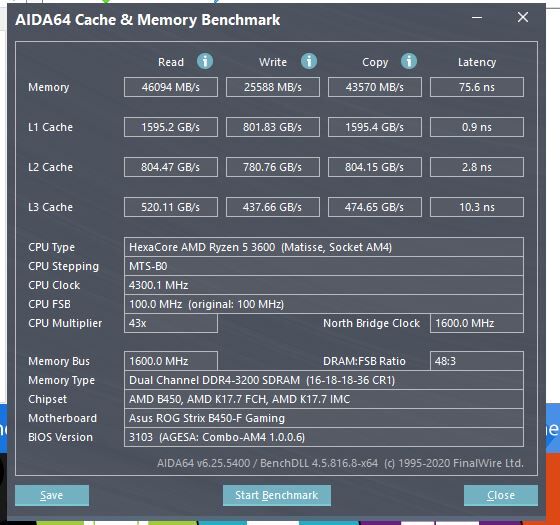560x525 pixels.
Task: Click L1 Cache Copy value 1595.4 GB/s
Action: pos(375,127)
